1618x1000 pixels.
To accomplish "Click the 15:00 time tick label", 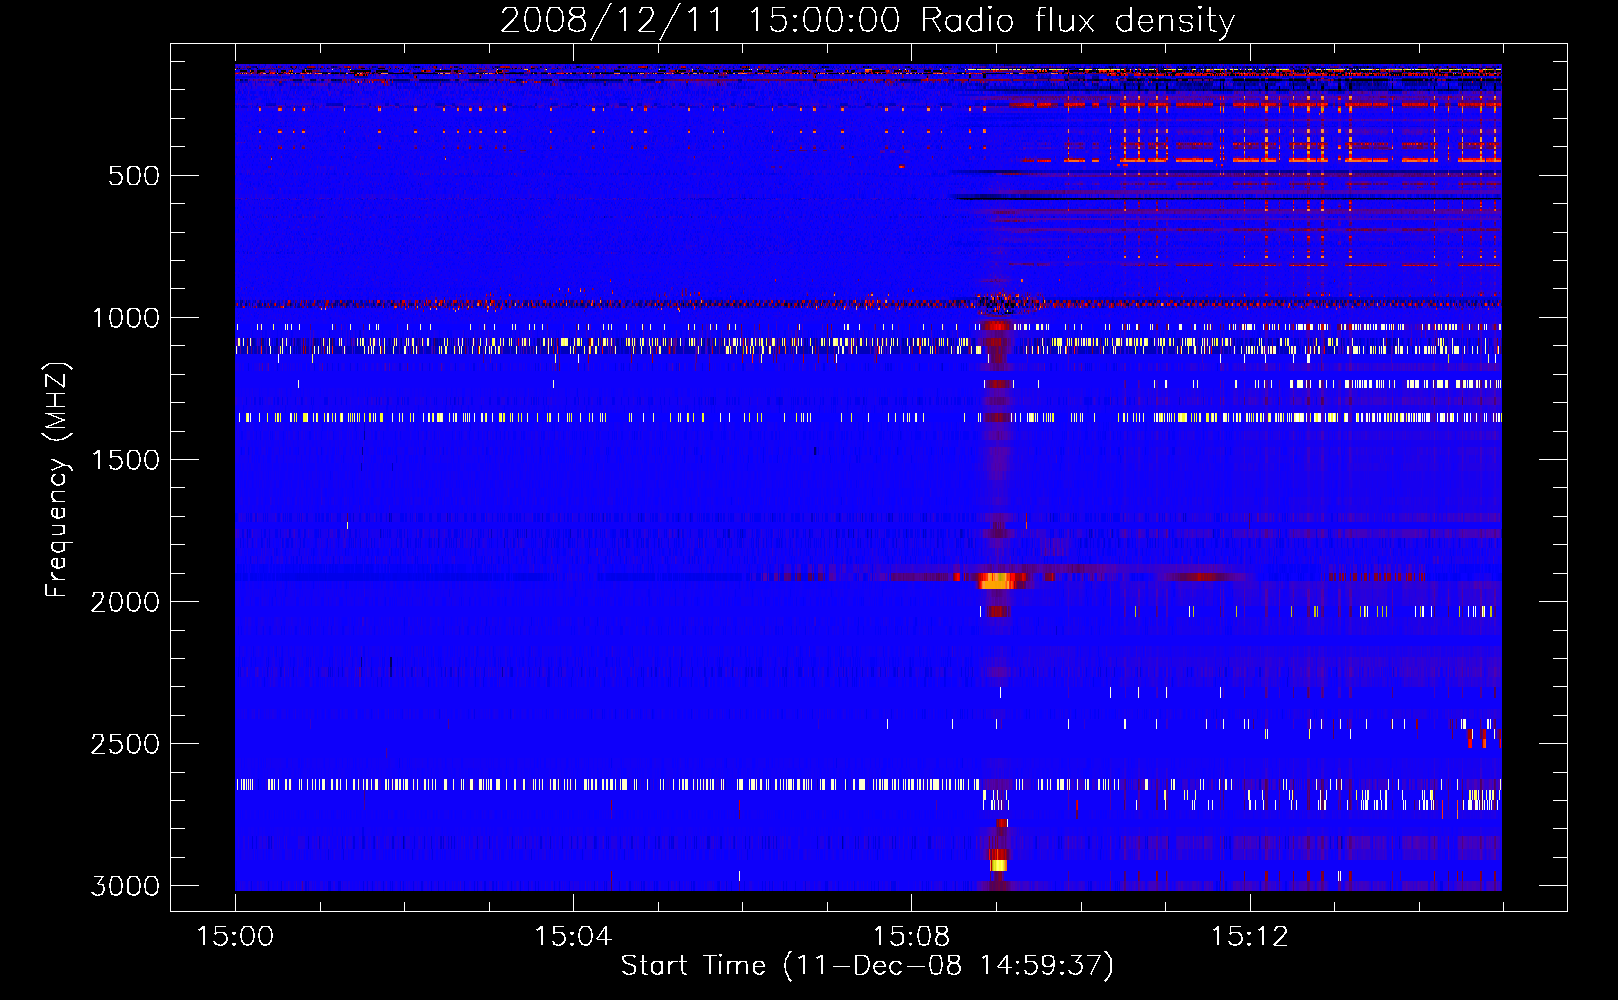I will [235, 937].
